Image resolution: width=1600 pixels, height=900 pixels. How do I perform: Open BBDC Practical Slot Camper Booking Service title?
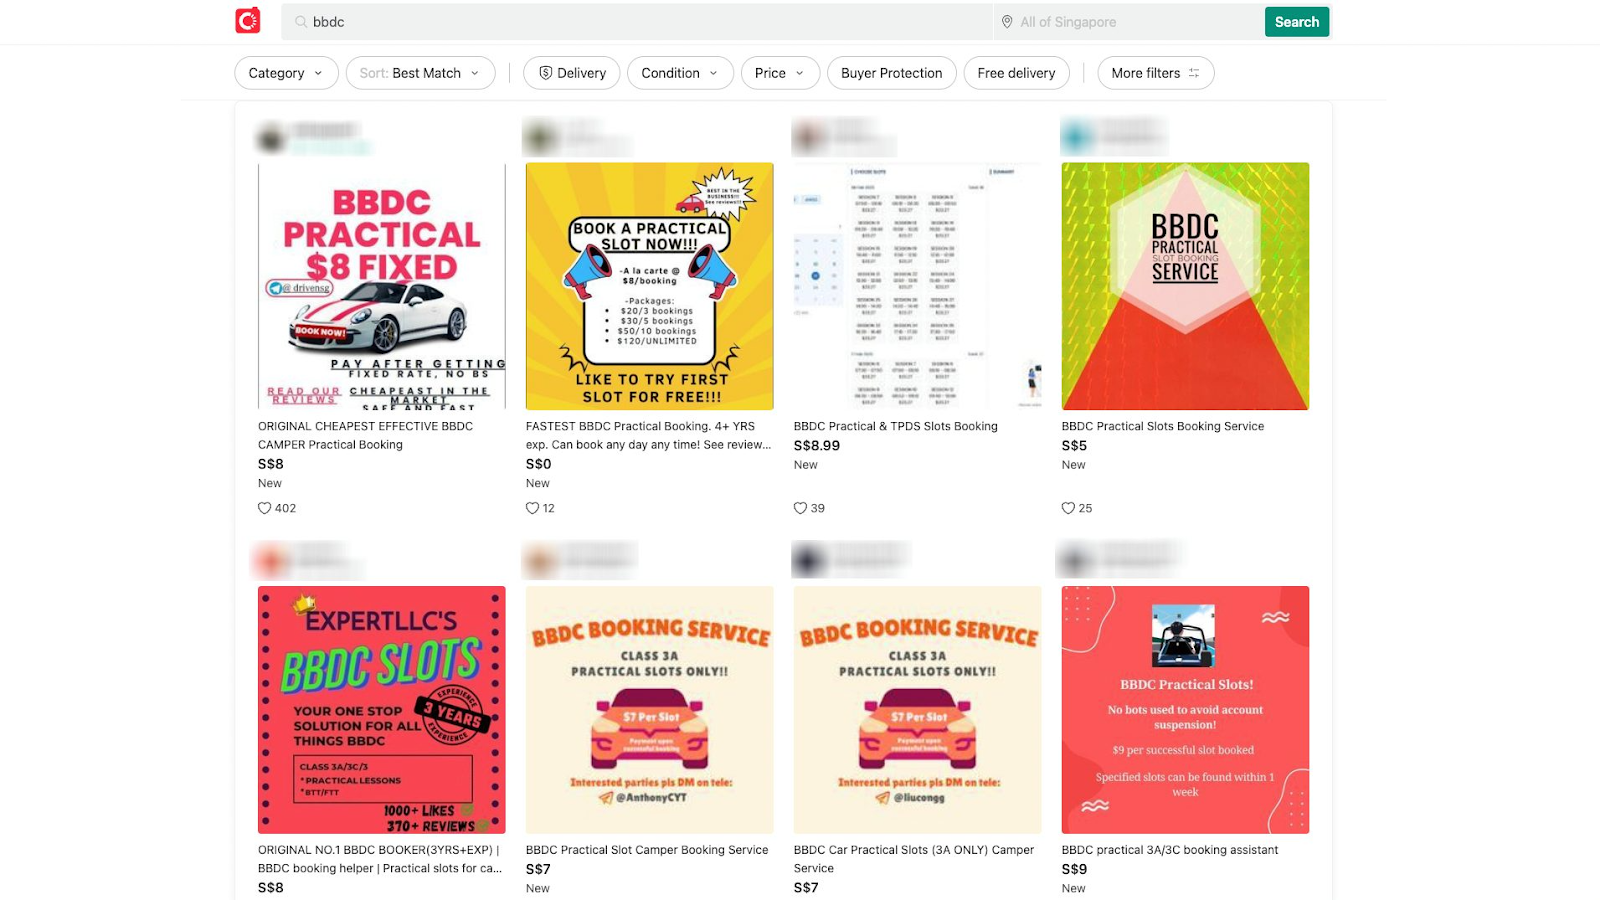coord(647,850)
